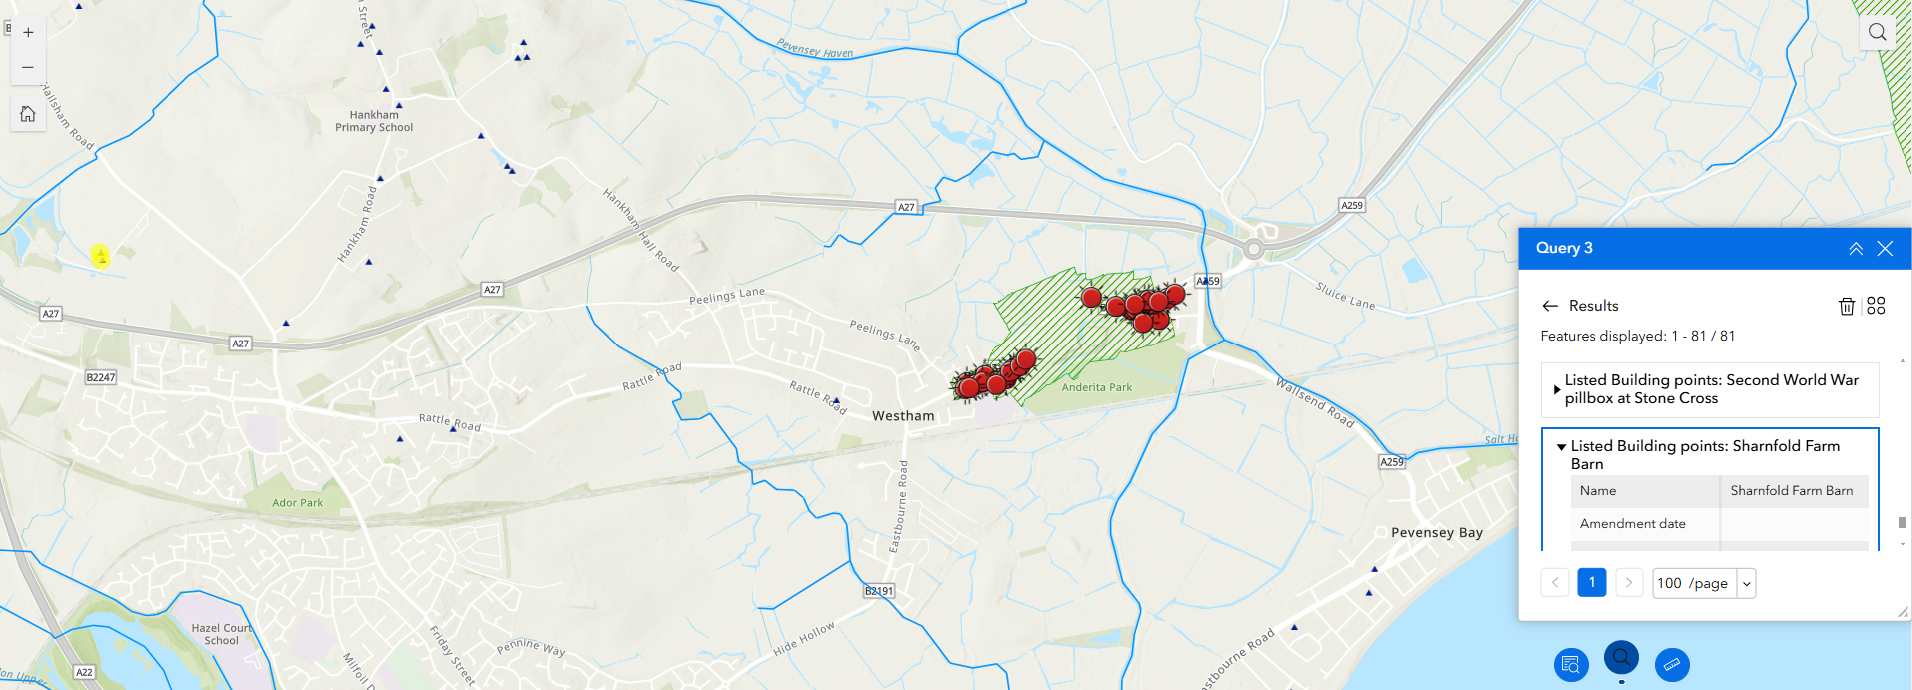Screen dimensions: 1912x690
Task: Return map to home extent
Action: (x=28, y=114)
